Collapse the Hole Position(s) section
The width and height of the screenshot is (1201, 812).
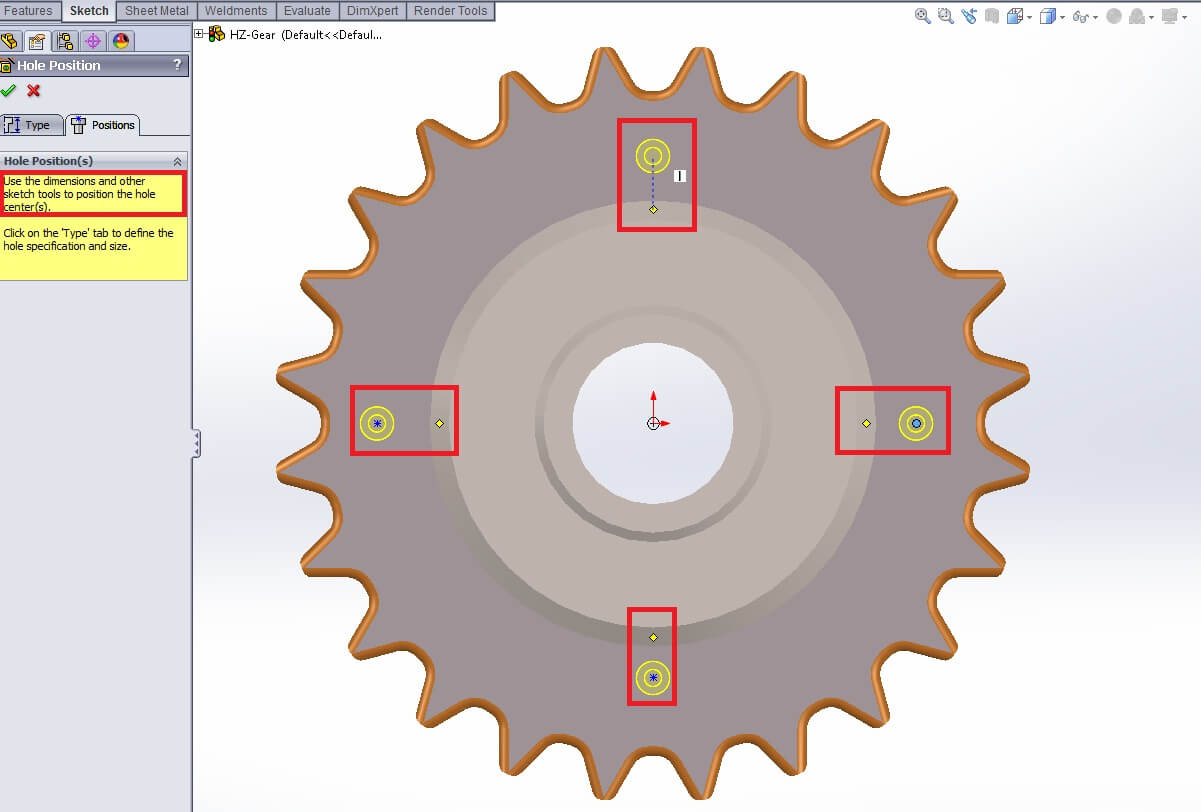click(179, 160)
